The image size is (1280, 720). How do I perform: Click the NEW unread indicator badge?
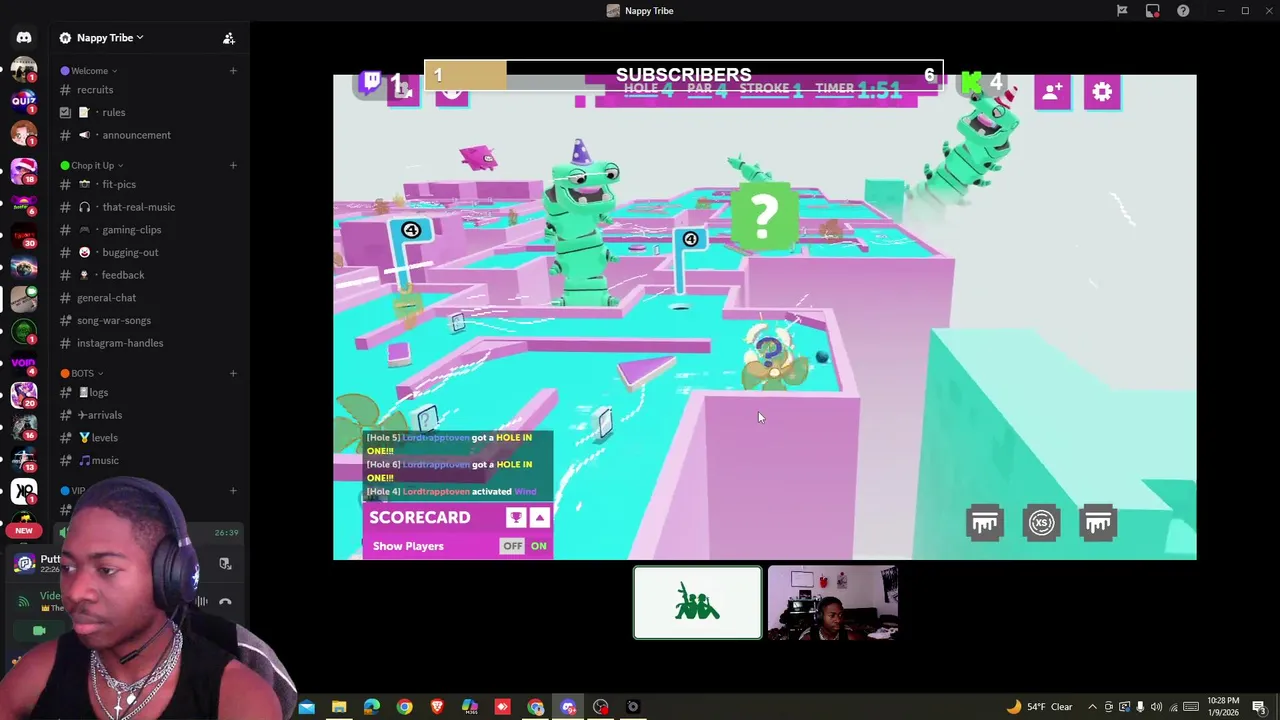pos(24,531)
